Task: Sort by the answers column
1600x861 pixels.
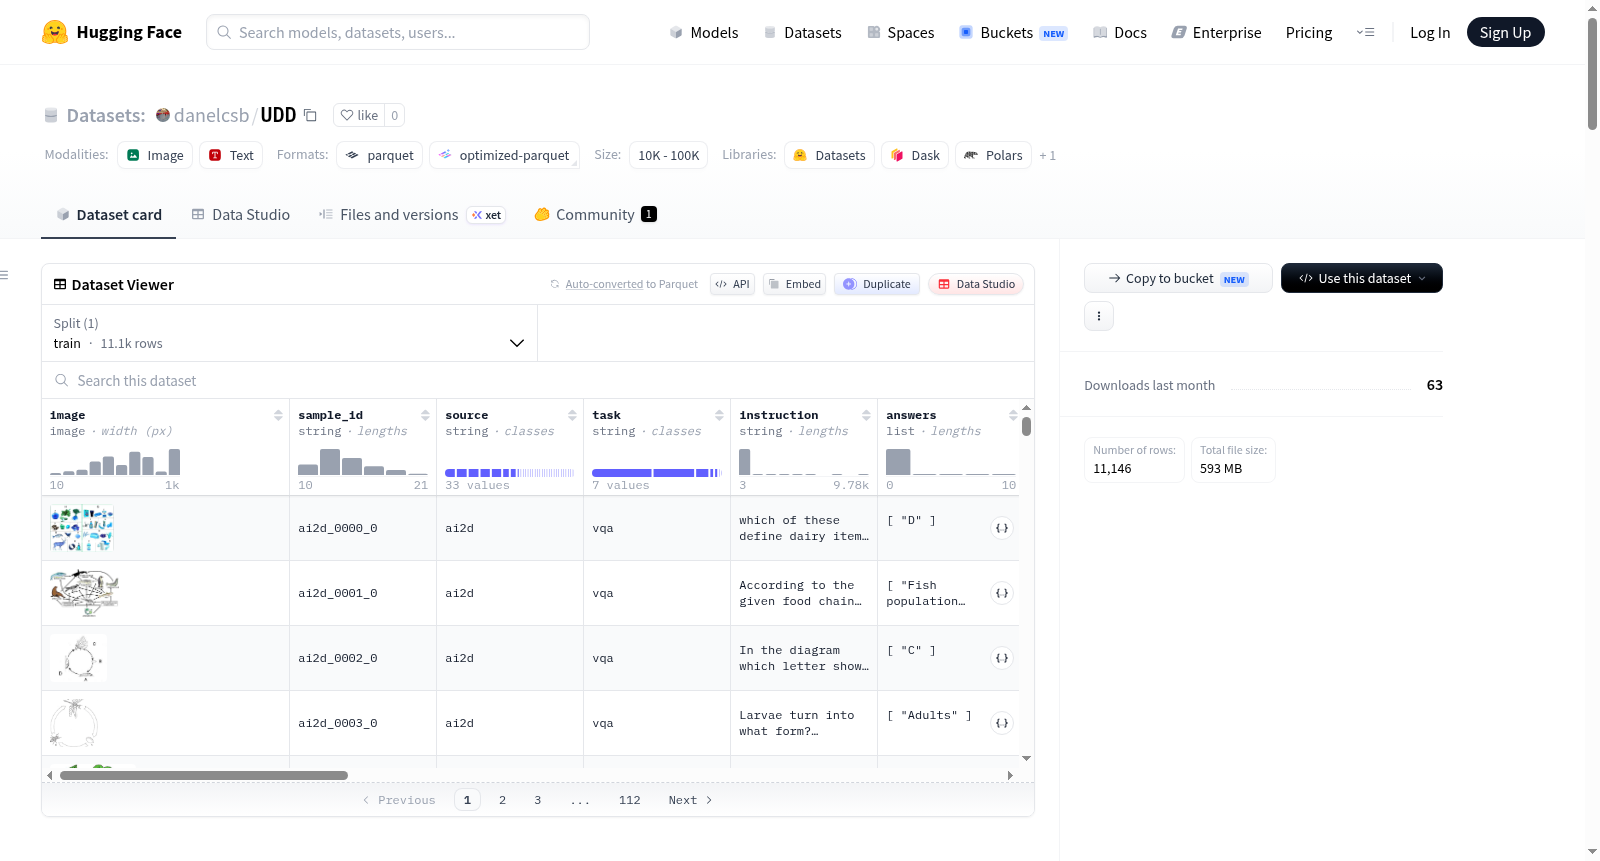Action: pos(1013,415)
